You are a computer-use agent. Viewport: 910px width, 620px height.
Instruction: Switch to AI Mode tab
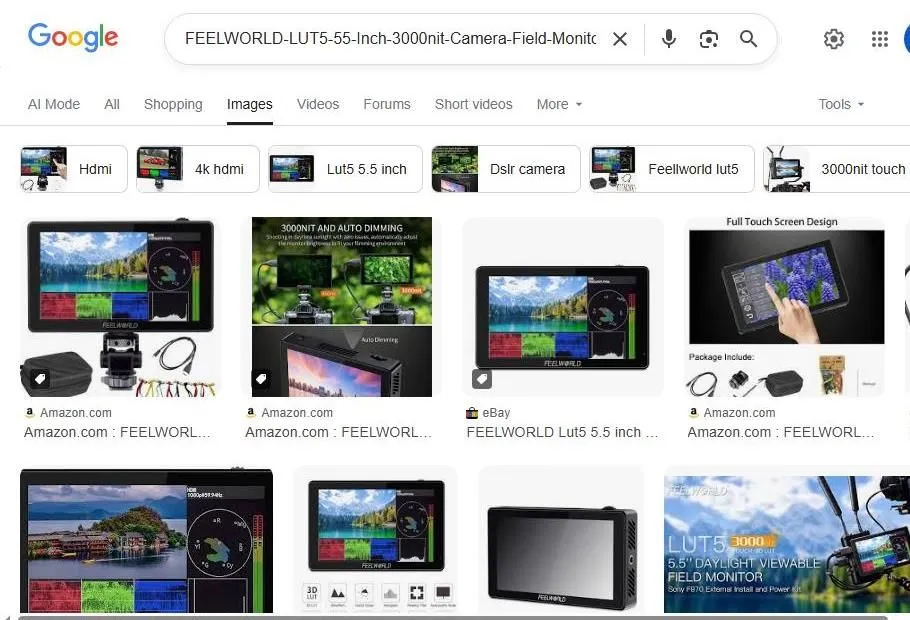pos(54,104)
